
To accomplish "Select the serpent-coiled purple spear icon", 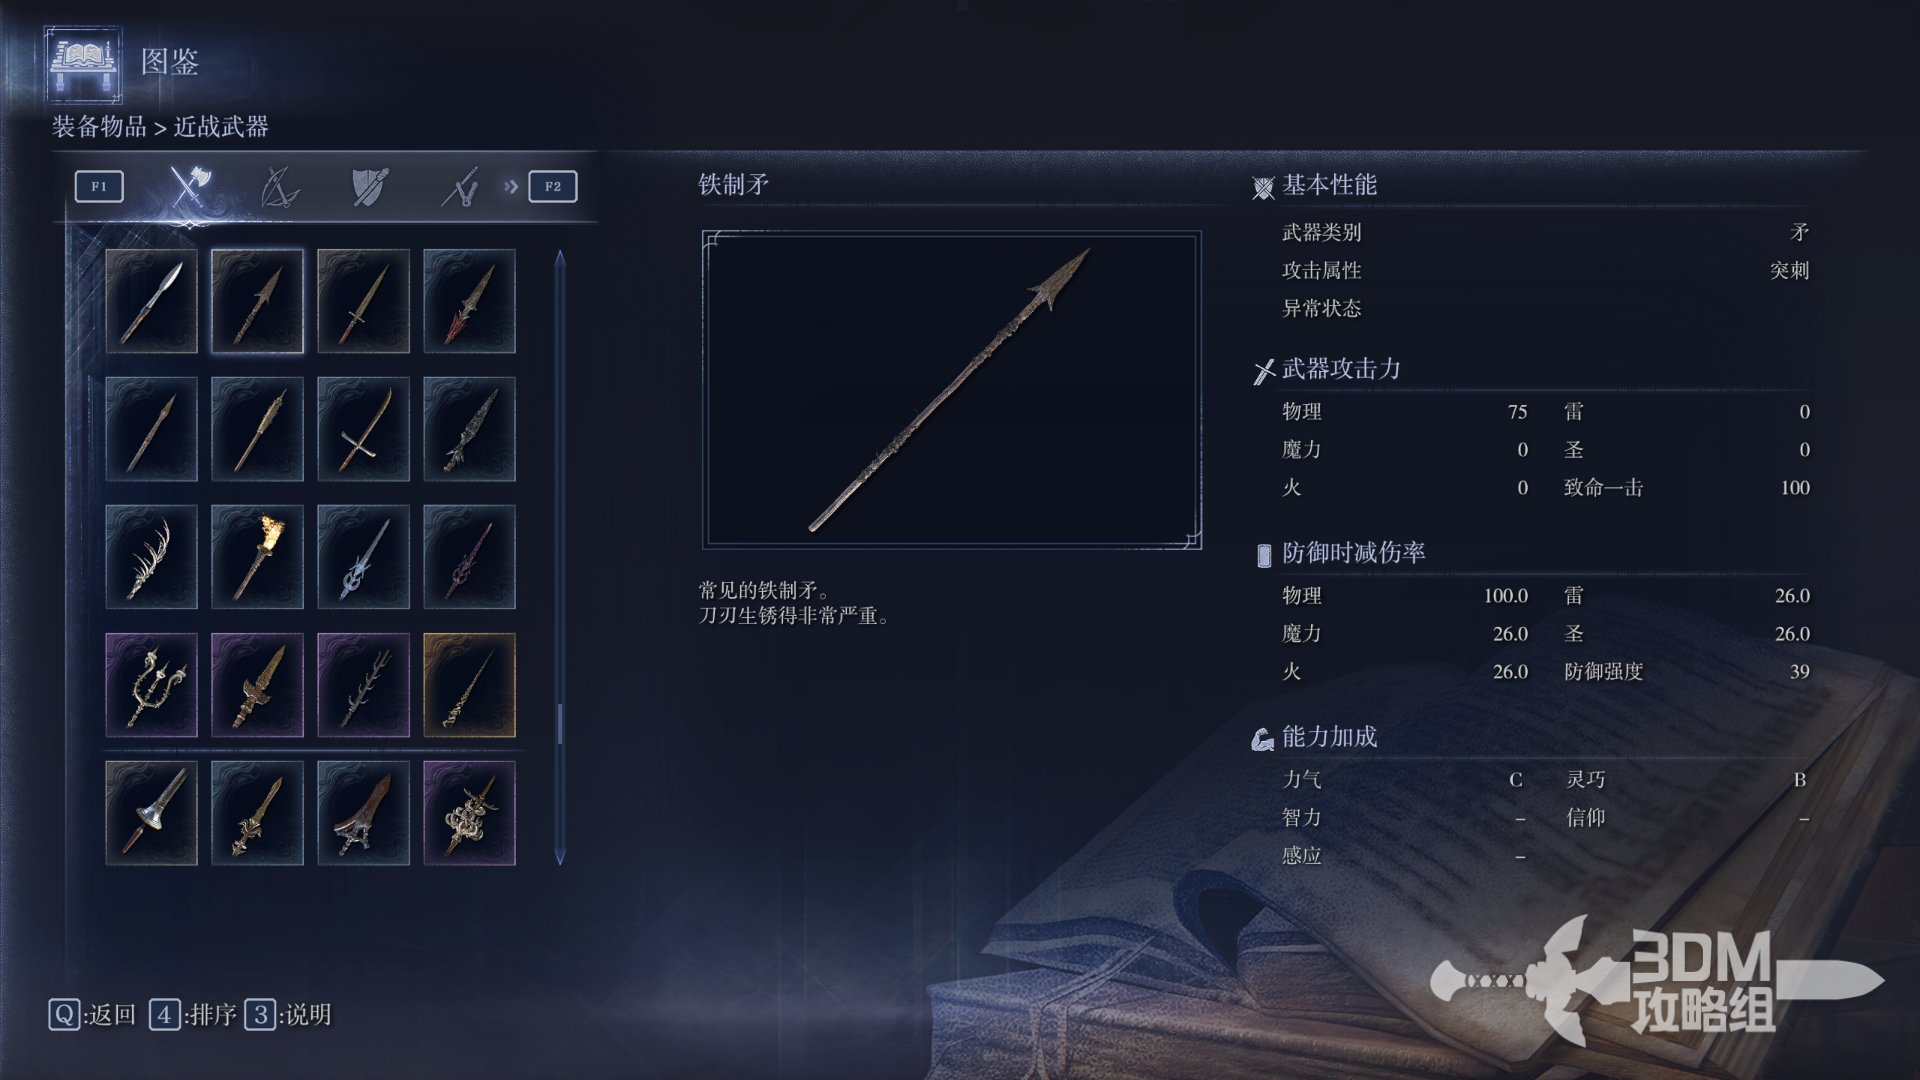I will [x=469, y=813].
